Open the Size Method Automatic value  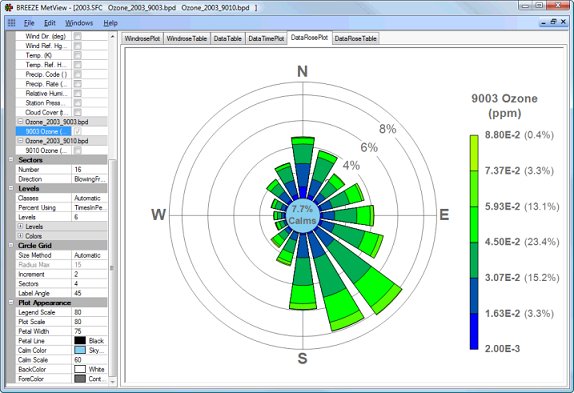click(90, 255)
